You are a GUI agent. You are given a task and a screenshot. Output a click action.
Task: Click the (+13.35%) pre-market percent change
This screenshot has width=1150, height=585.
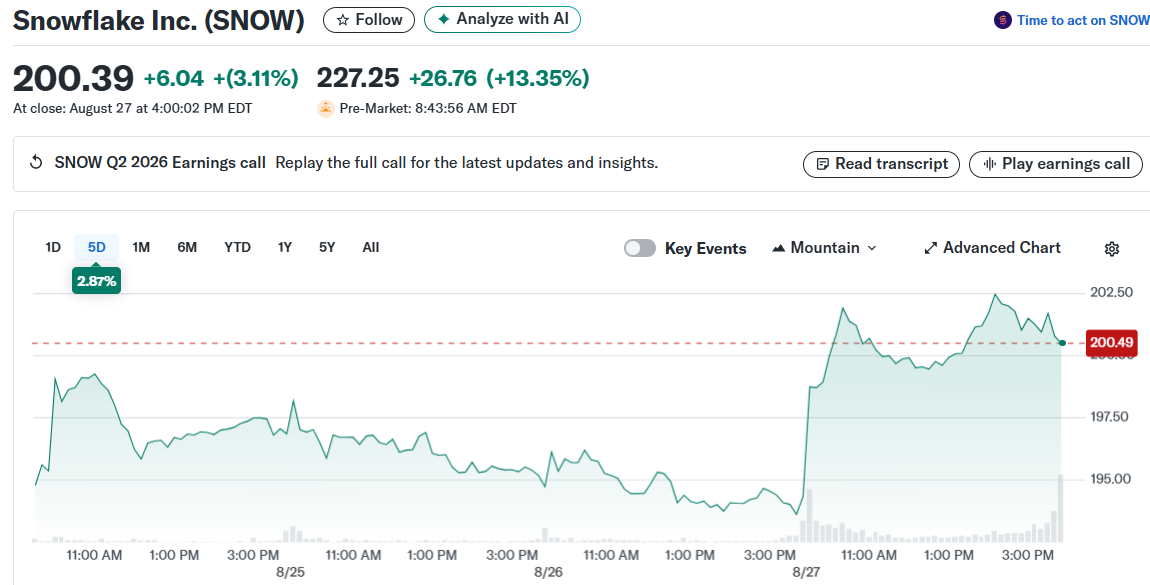click(538, 78)
